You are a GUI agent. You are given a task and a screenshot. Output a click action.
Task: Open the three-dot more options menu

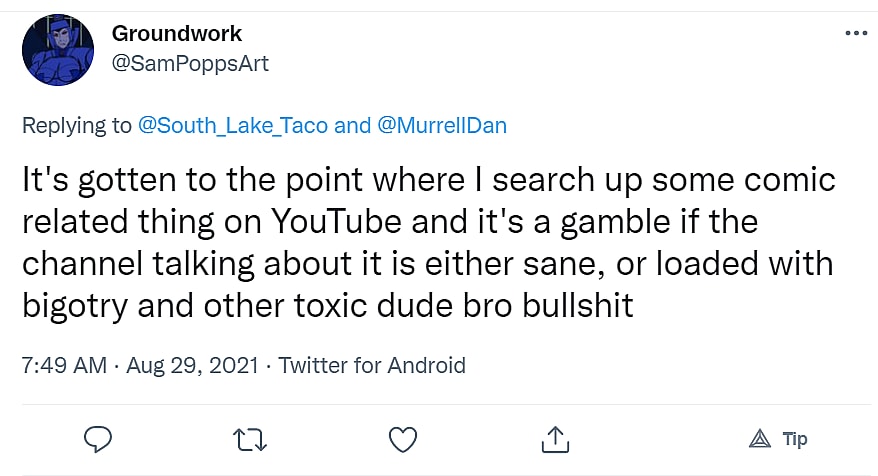[x=856, y=32]
